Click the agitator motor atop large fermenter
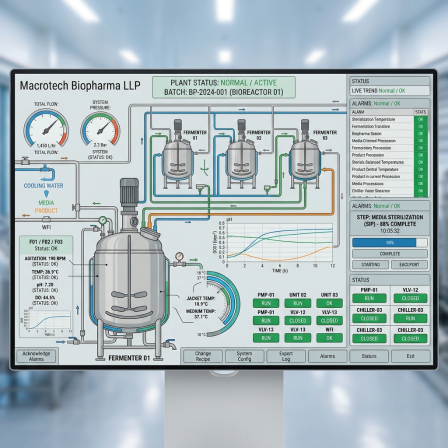 tap(129, 193)
